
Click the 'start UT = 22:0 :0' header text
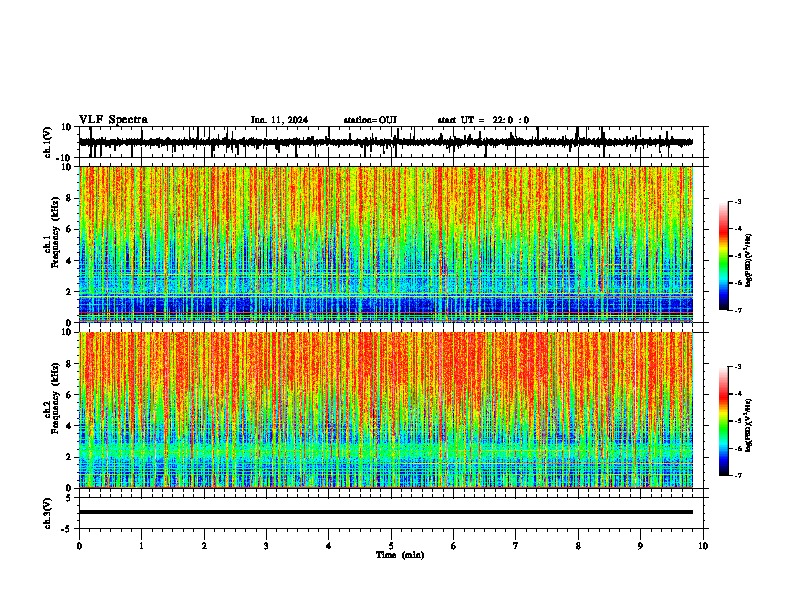point(483,120)
